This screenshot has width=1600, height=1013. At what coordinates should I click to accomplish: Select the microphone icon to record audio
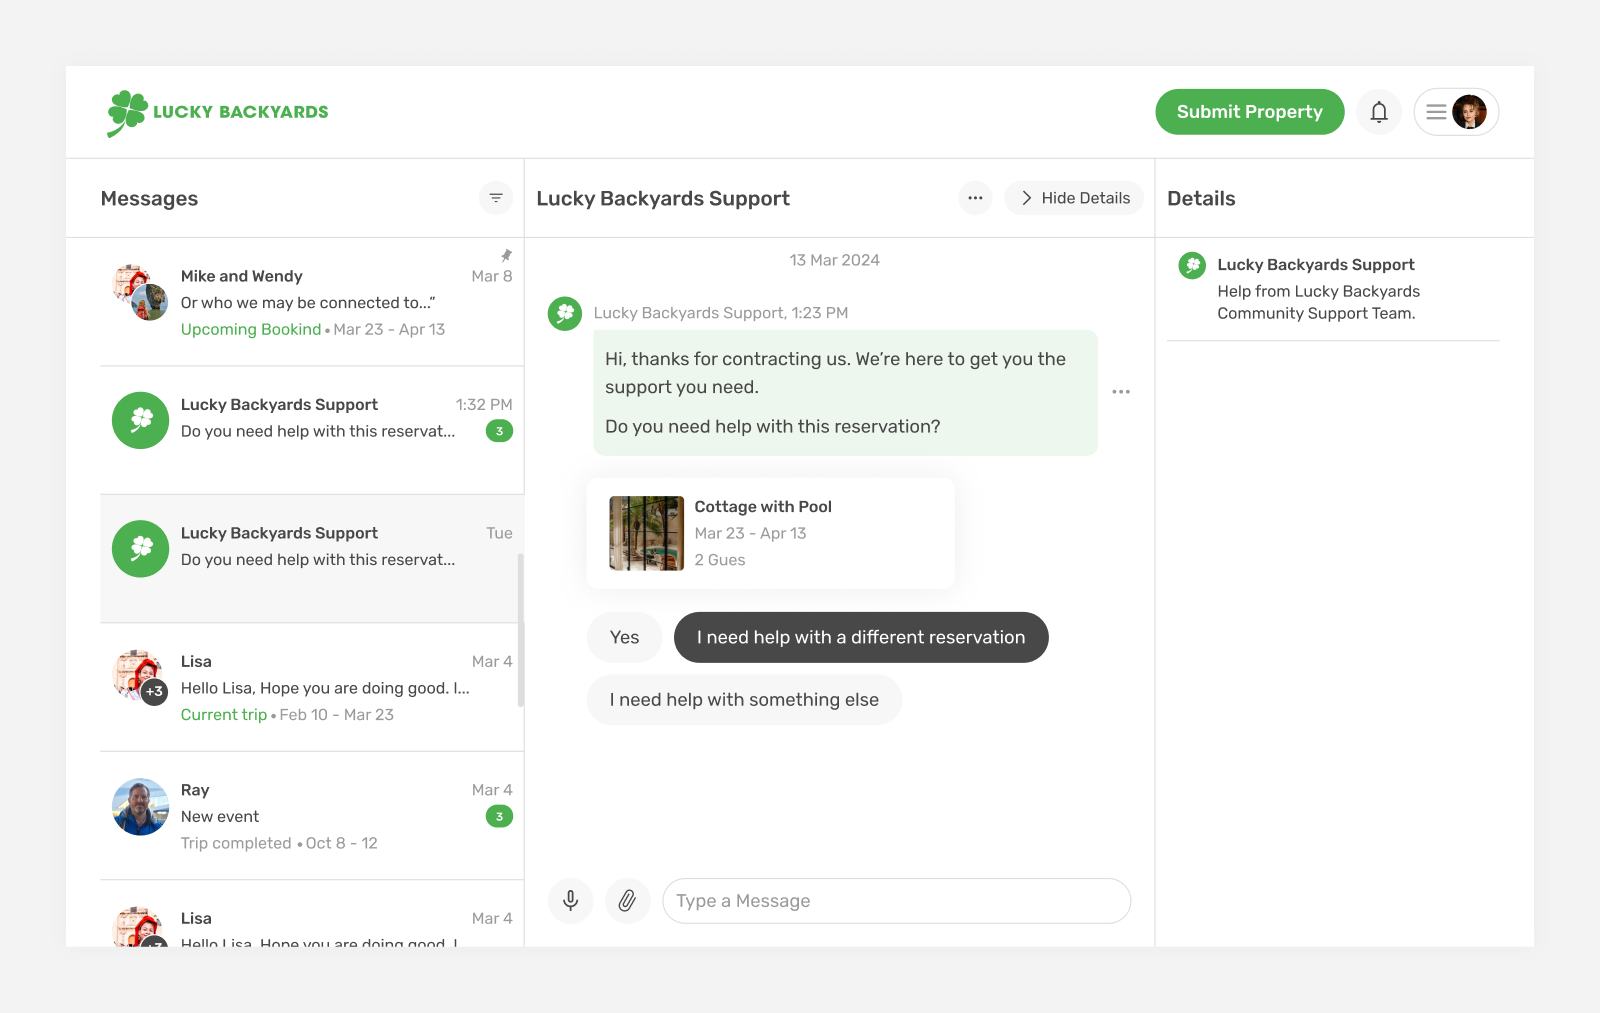point(570,900)
